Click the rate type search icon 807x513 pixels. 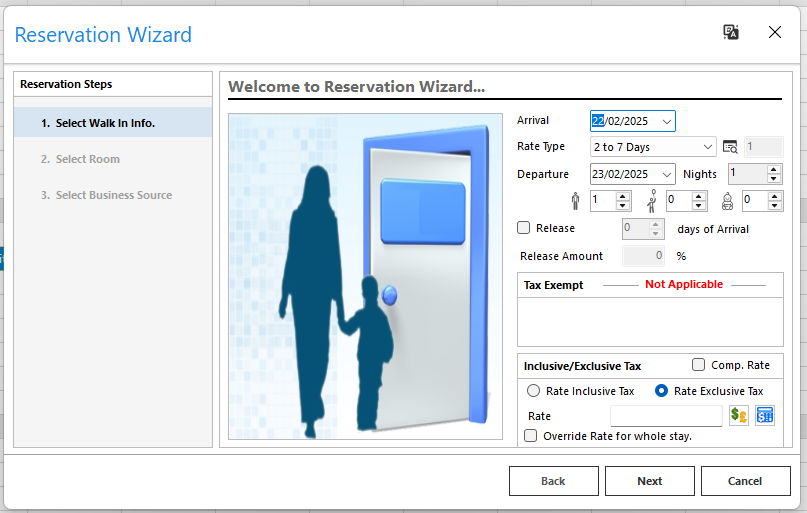[730, 147]
